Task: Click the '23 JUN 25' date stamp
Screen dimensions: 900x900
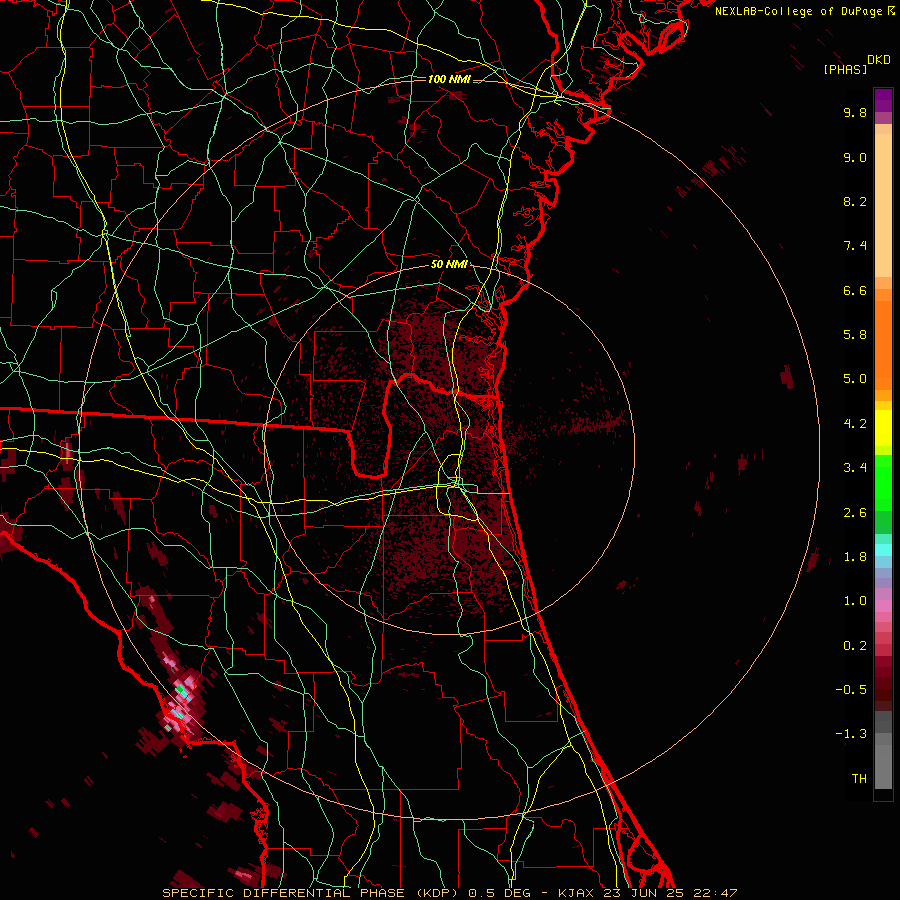Action: point(643,893)
